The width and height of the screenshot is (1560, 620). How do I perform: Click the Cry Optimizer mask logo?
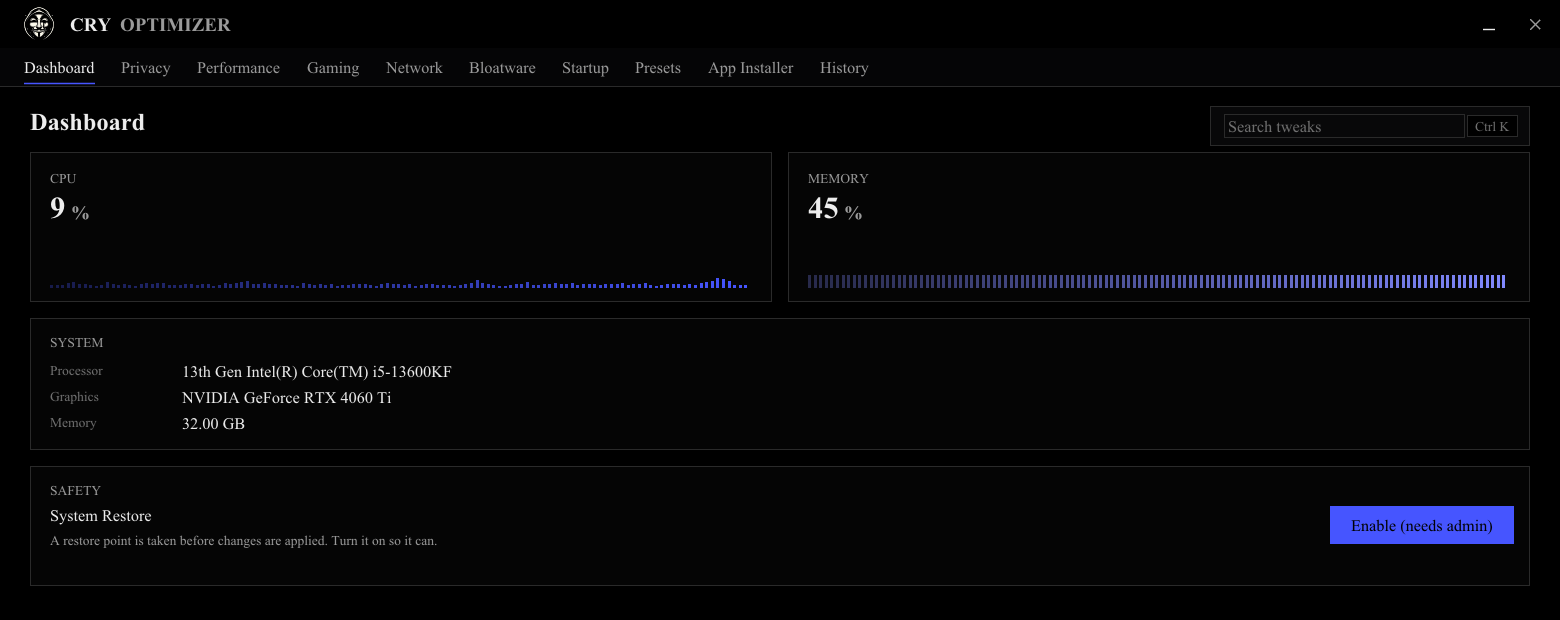pyautogui.click(x=39, y=24)
